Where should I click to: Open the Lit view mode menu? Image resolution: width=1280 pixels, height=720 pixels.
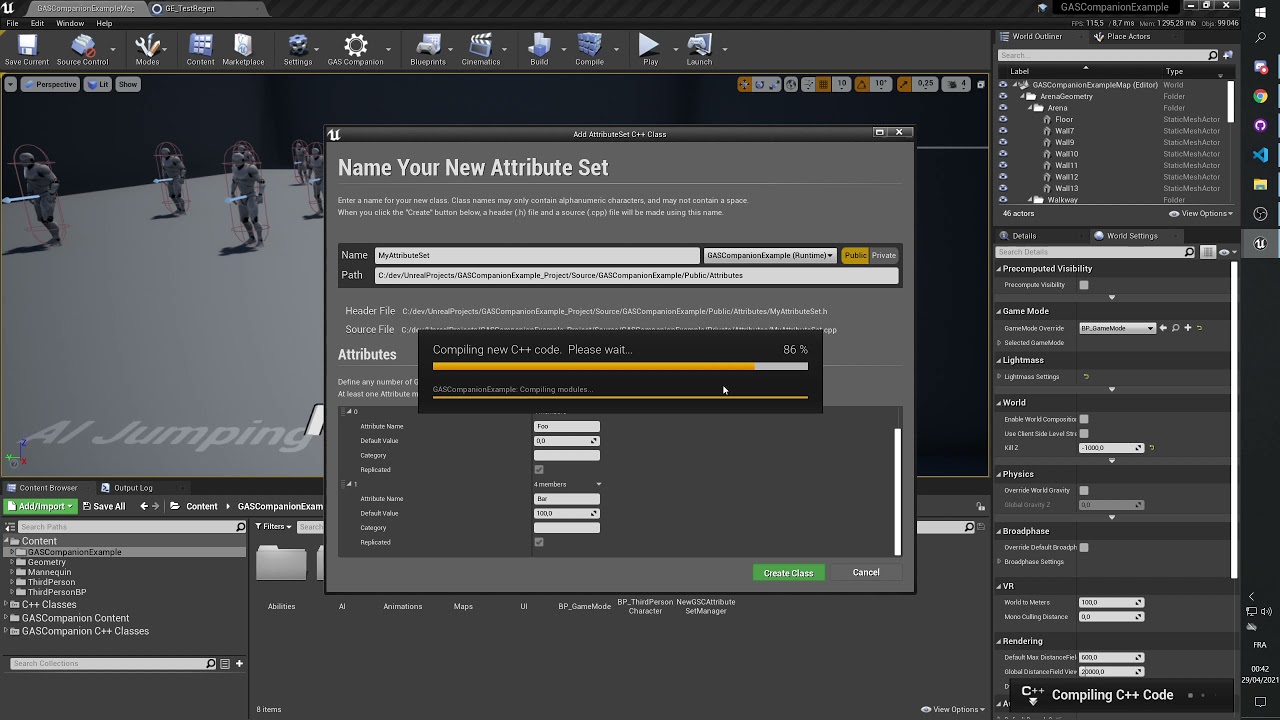[98, 84]
